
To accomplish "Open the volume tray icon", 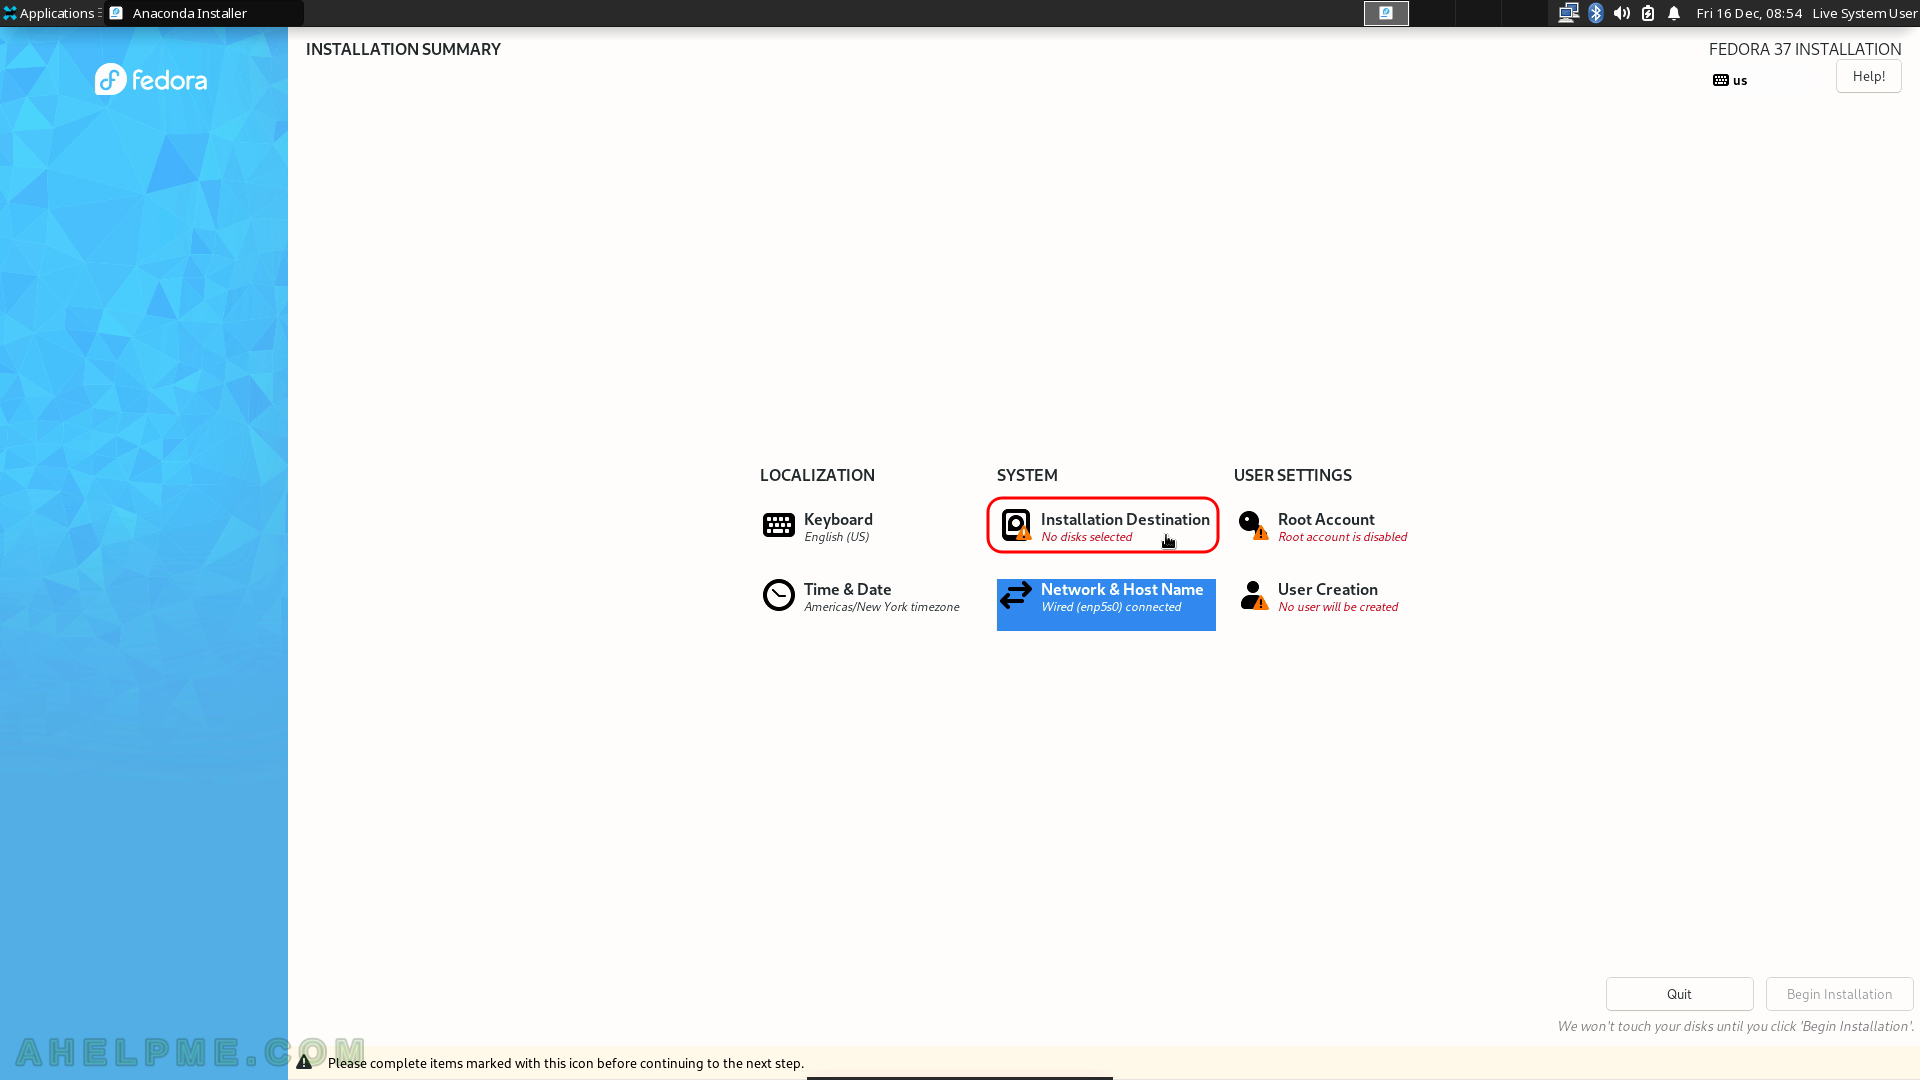I will click(1622, 13).
